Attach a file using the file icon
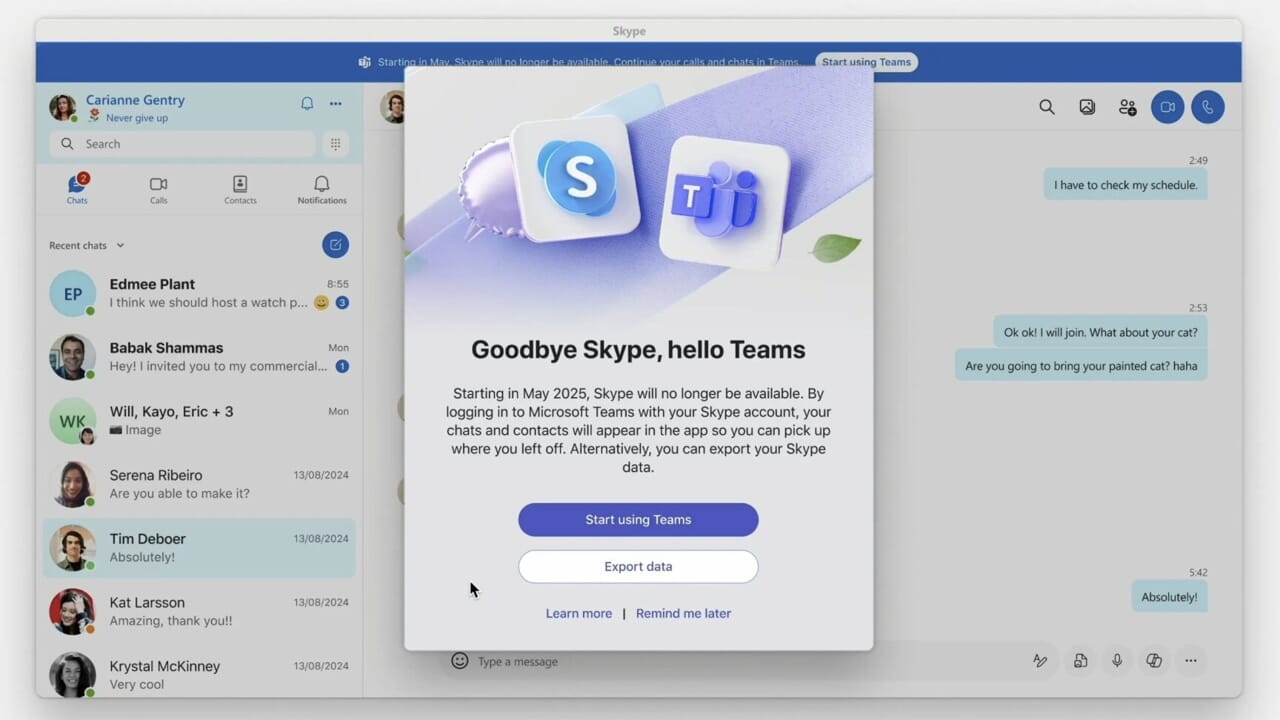Image resolution: width=1280 pixels, height=720 pixels. click(x=1081, y=661)
